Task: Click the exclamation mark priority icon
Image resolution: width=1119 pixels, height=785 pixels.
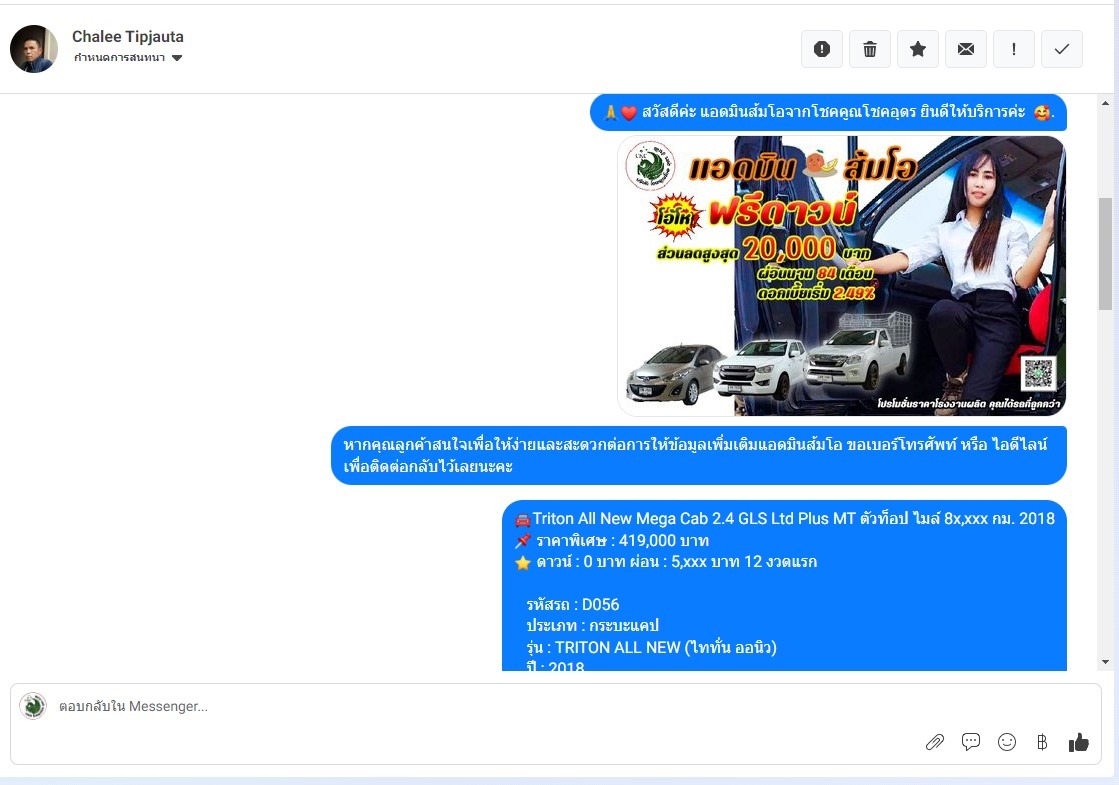Action: (x=1013, y=49)
